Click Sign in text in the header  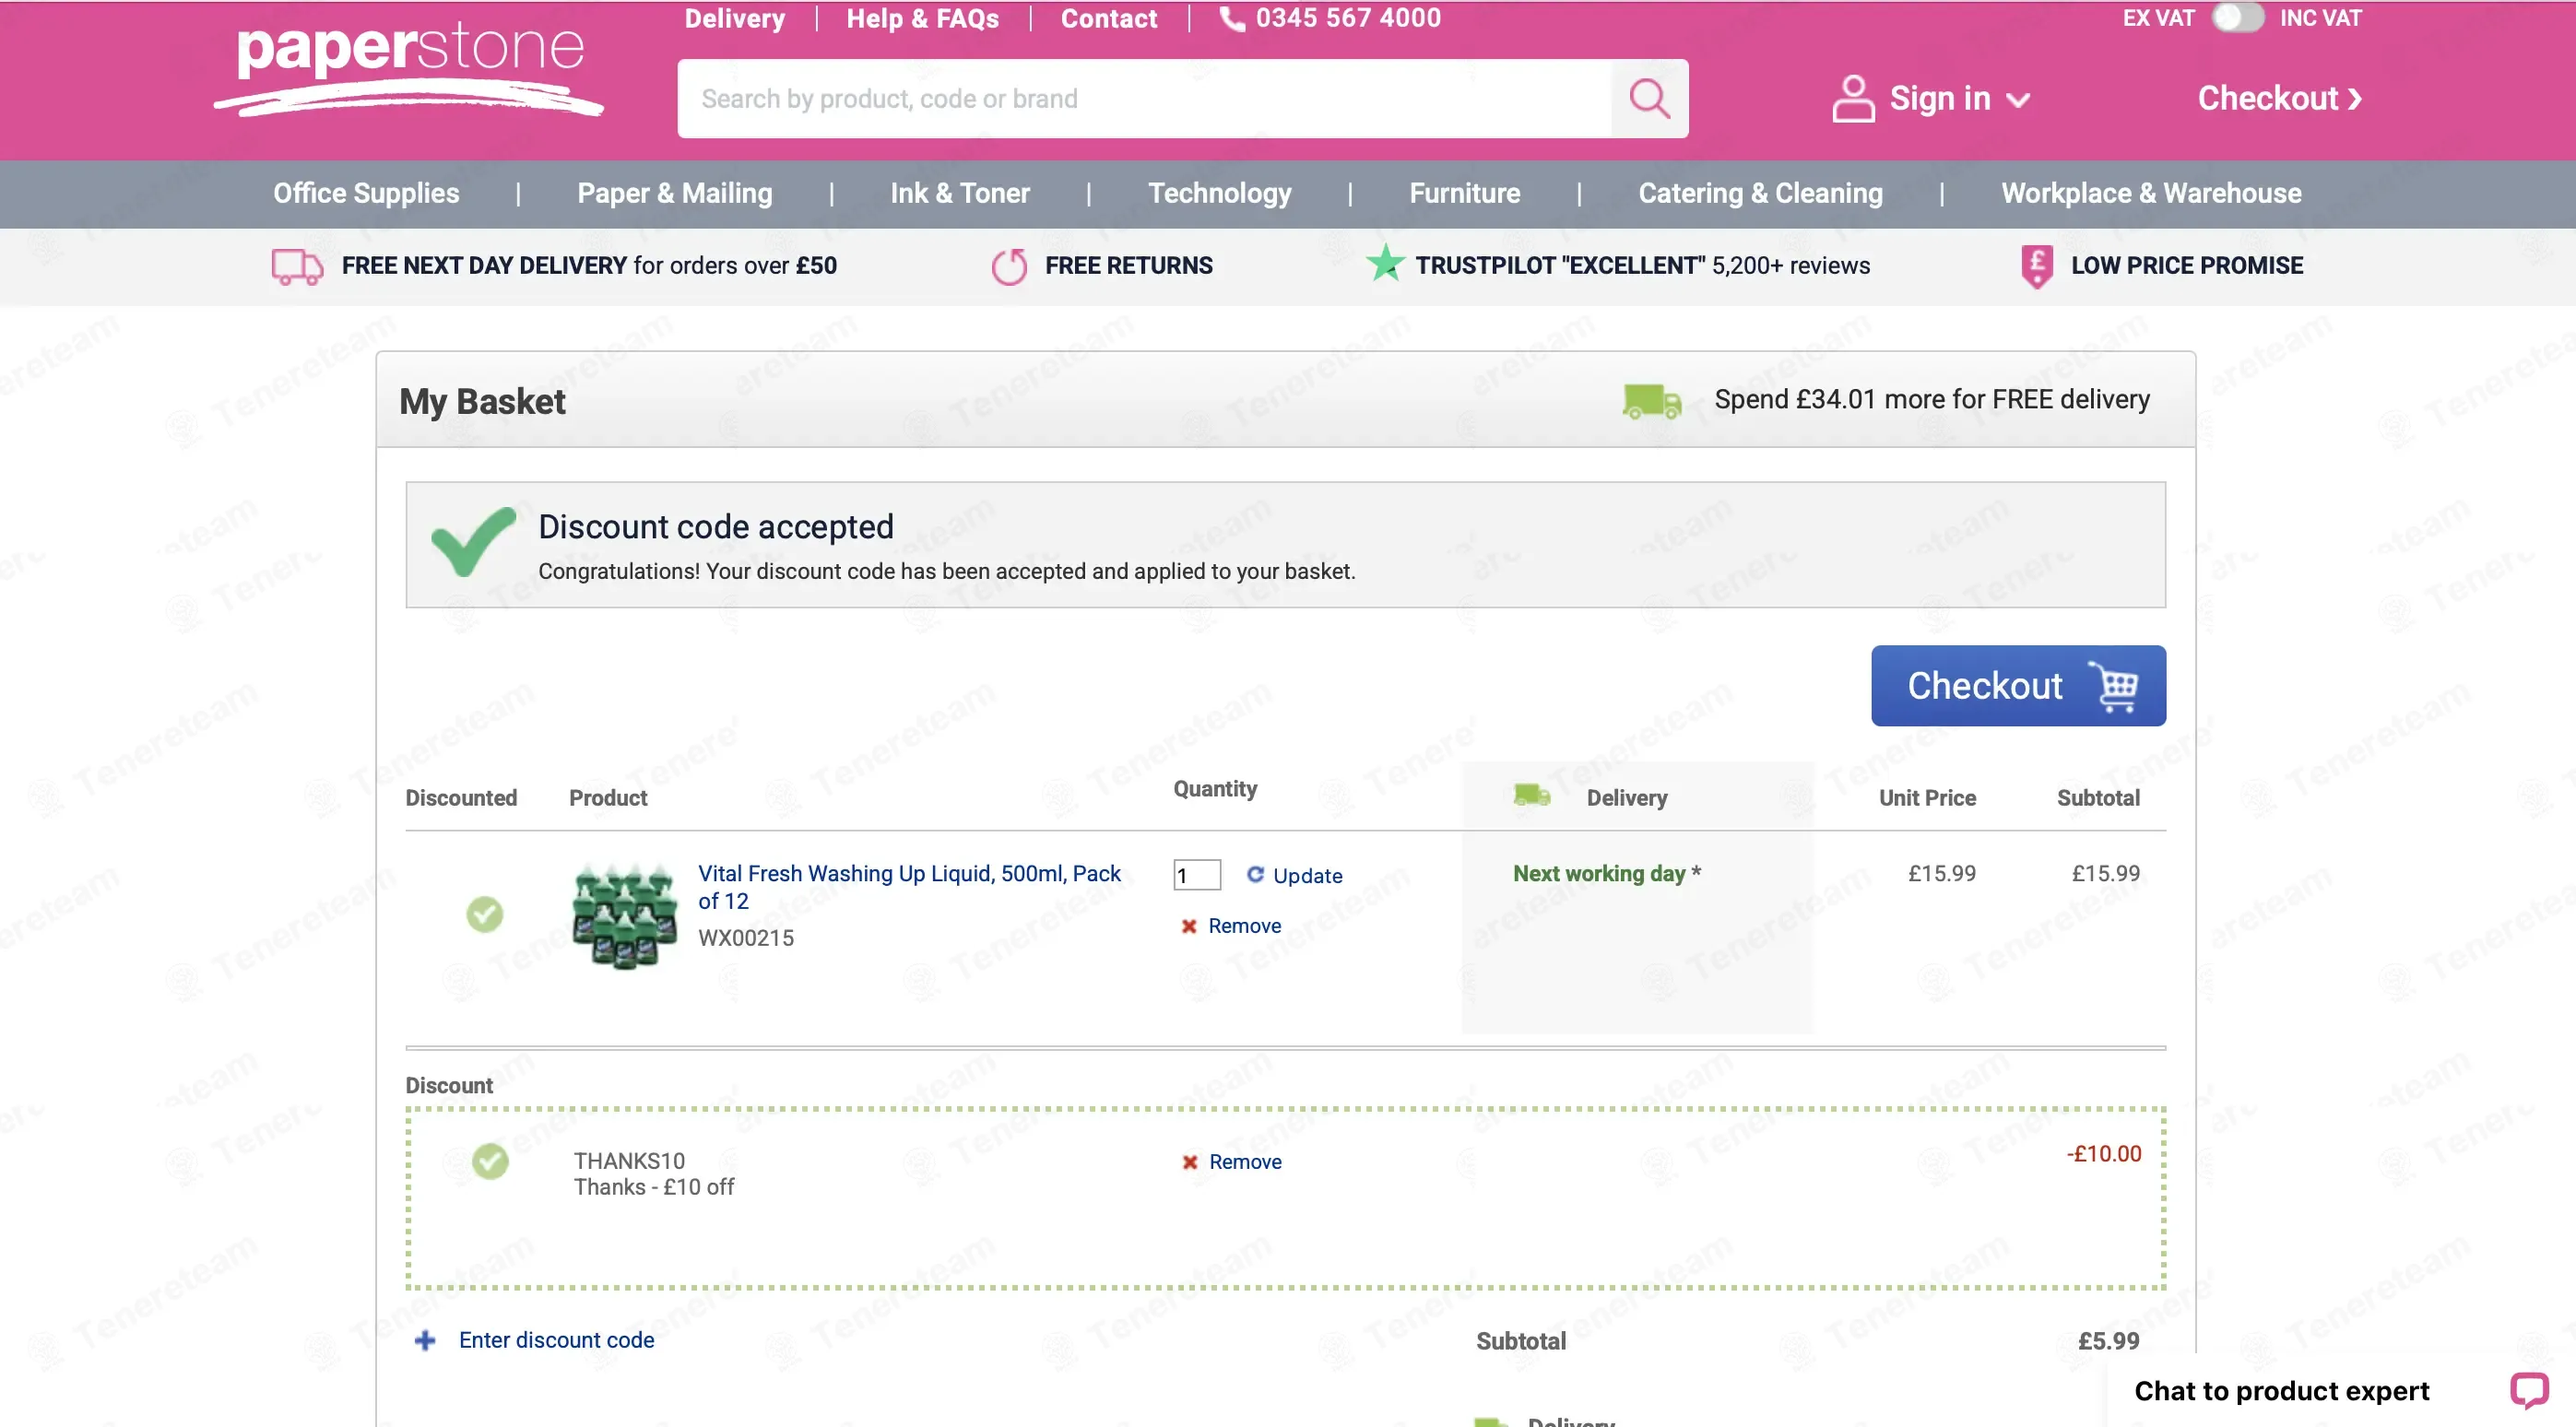(x=1939, y=98)
